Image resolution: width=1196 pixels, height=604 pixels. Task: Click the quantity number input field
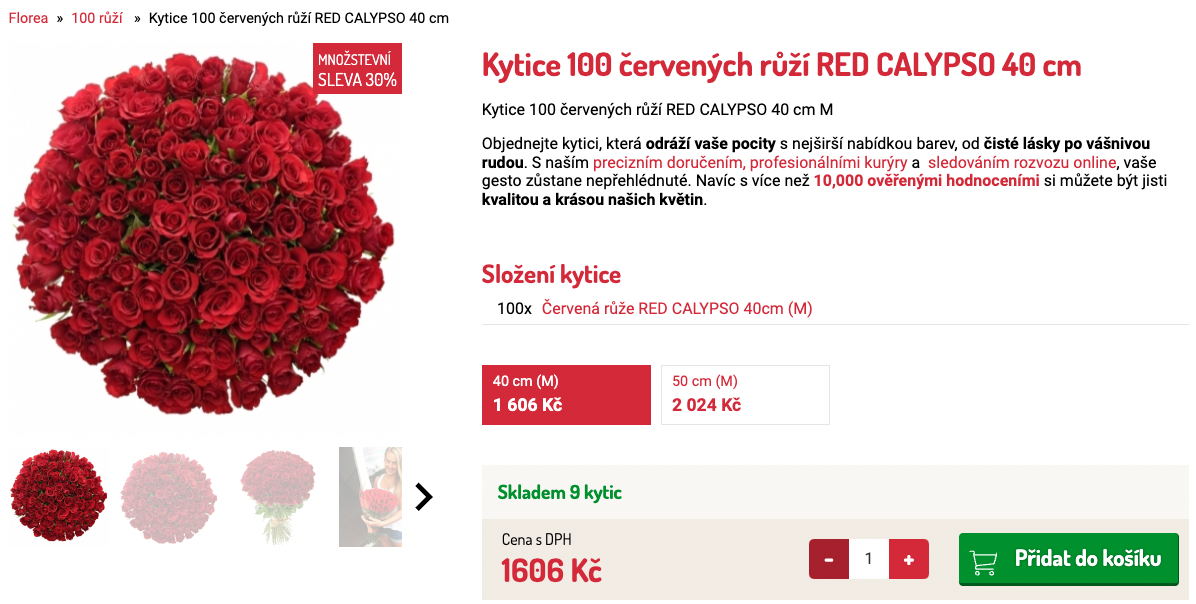(x=868, y=559)
